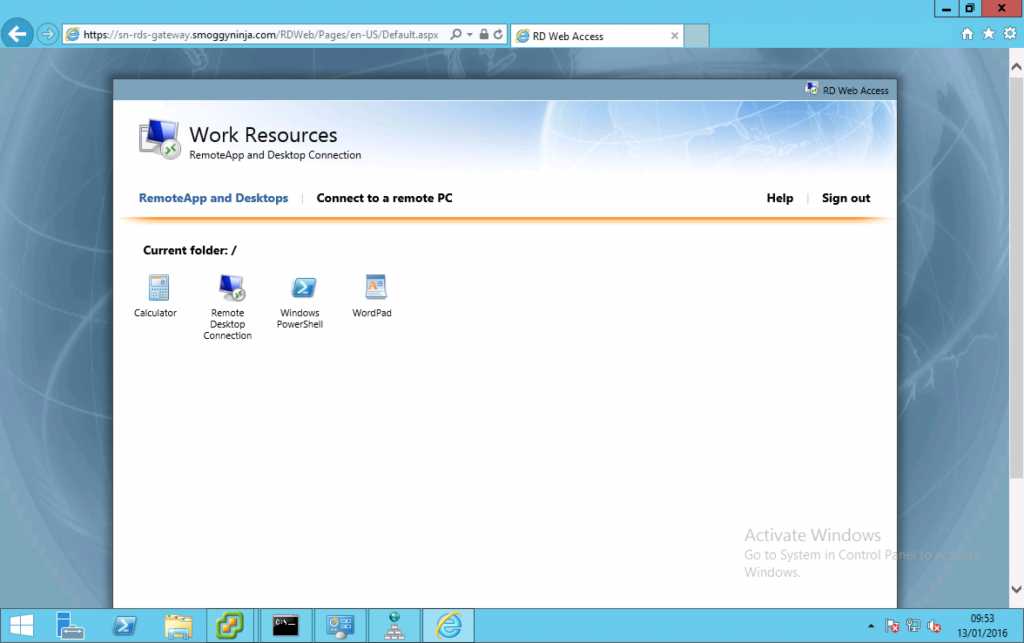Click the muted speaker tray icon
Viewport: 1024px width, 643px height.
tap(934, 626)
